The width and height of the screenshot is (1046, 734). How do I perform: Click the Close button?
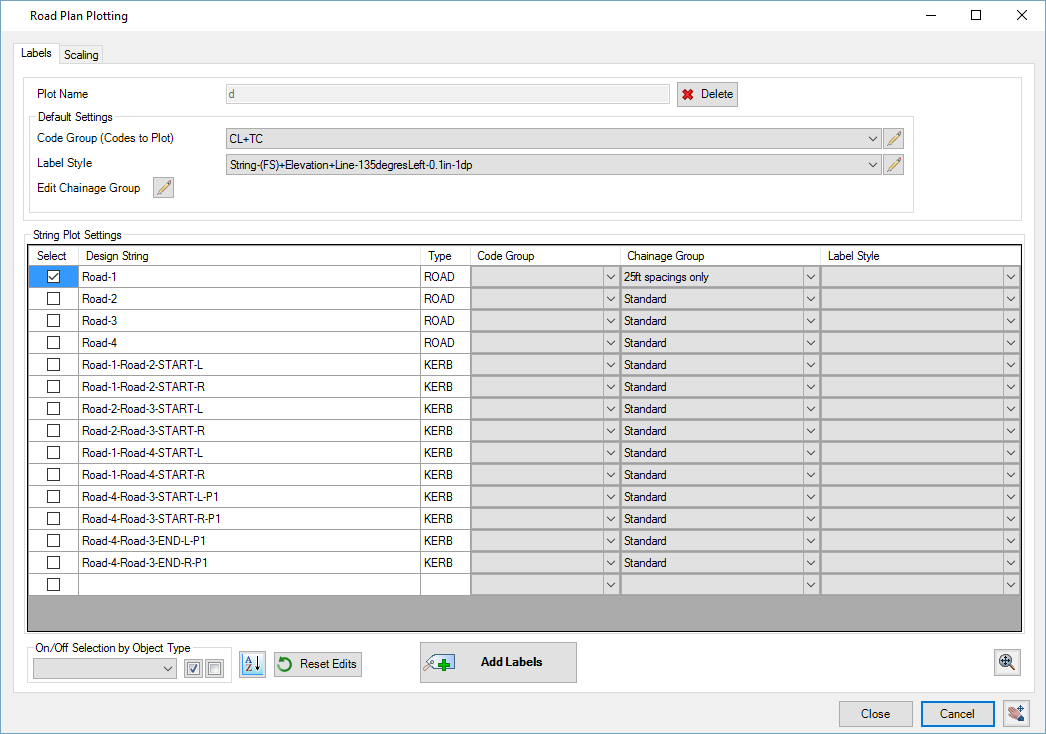[x=875, y=713]
